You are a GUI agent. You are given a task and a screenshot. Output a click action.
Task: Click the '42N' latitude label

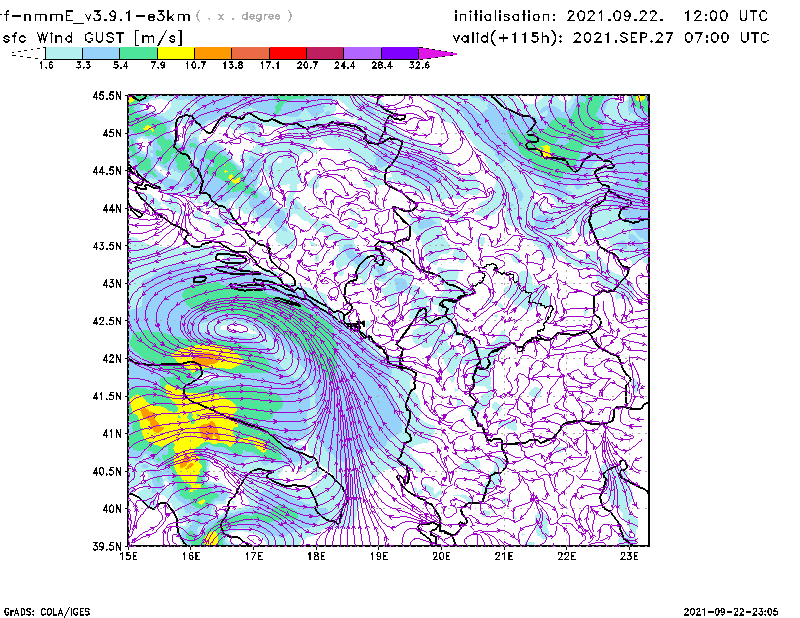112,358
